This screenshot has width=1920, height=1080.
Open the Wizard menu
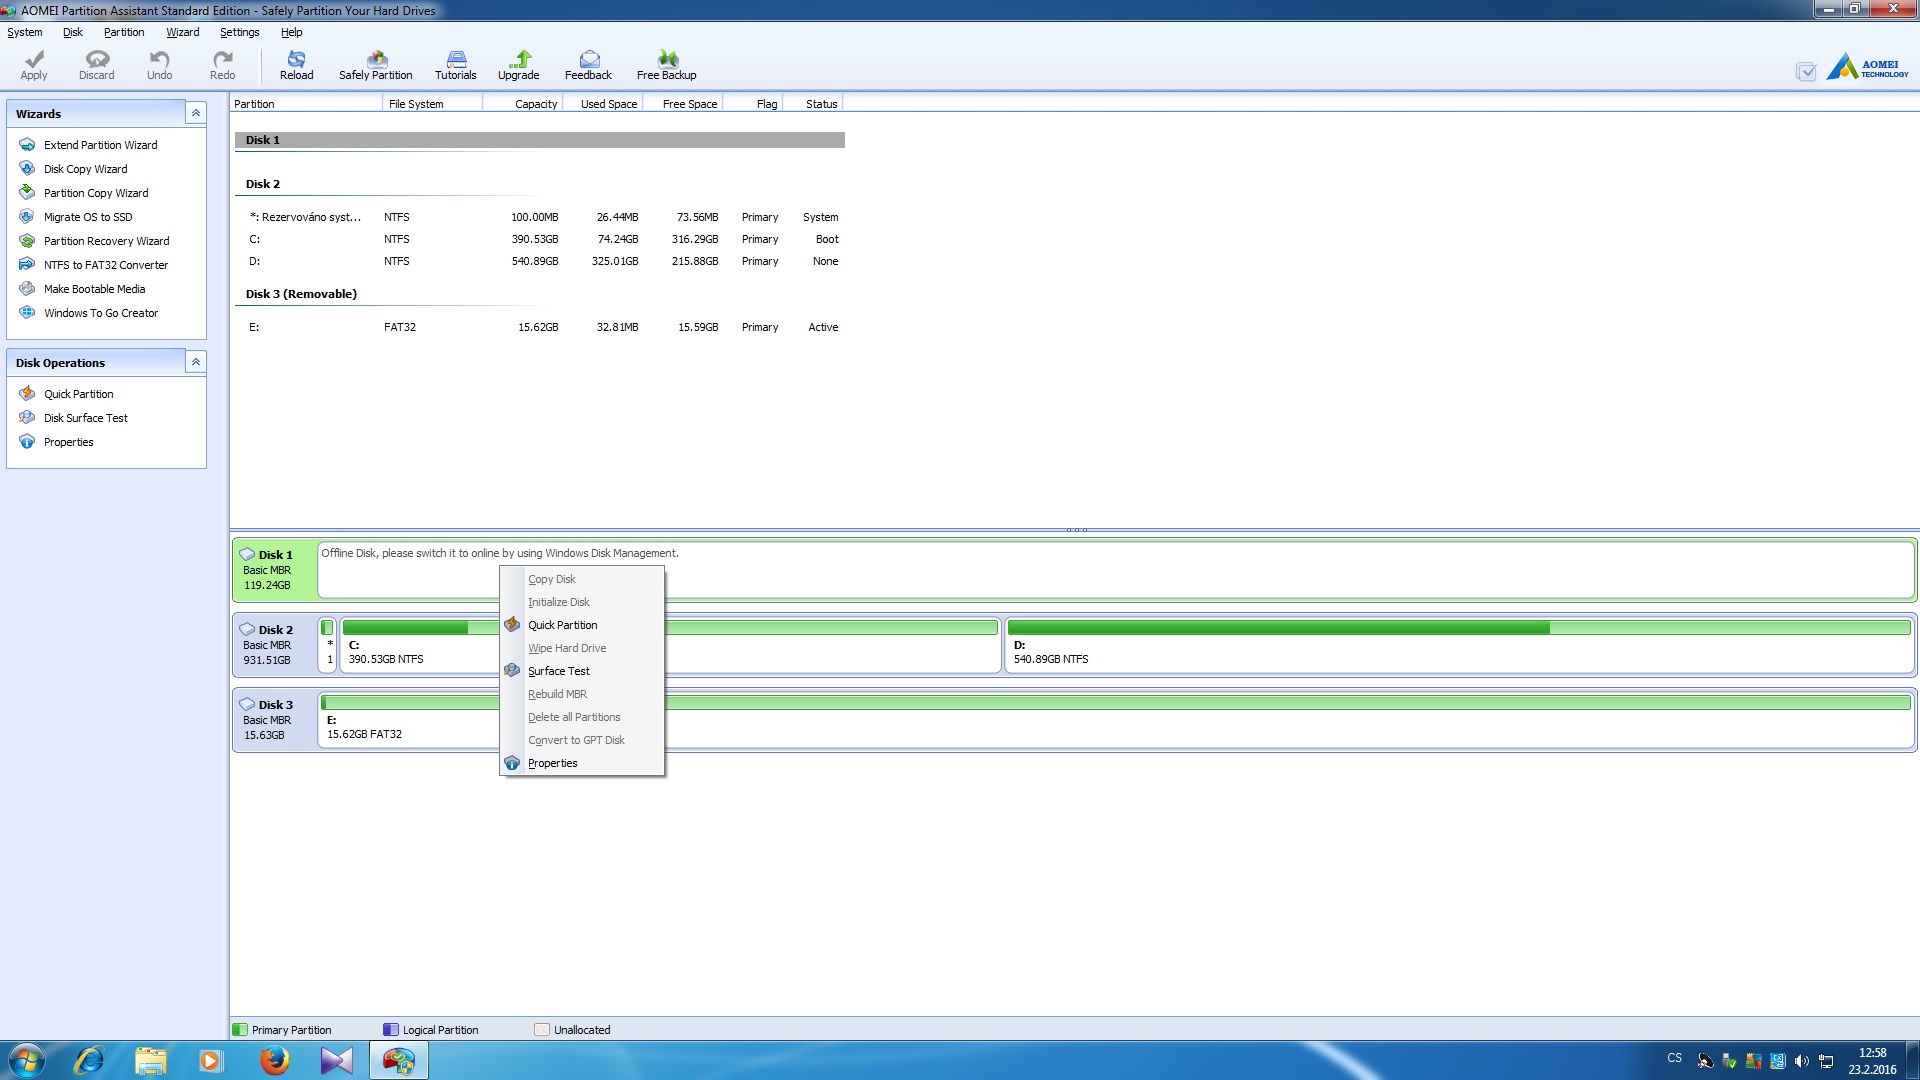point(183,32)
